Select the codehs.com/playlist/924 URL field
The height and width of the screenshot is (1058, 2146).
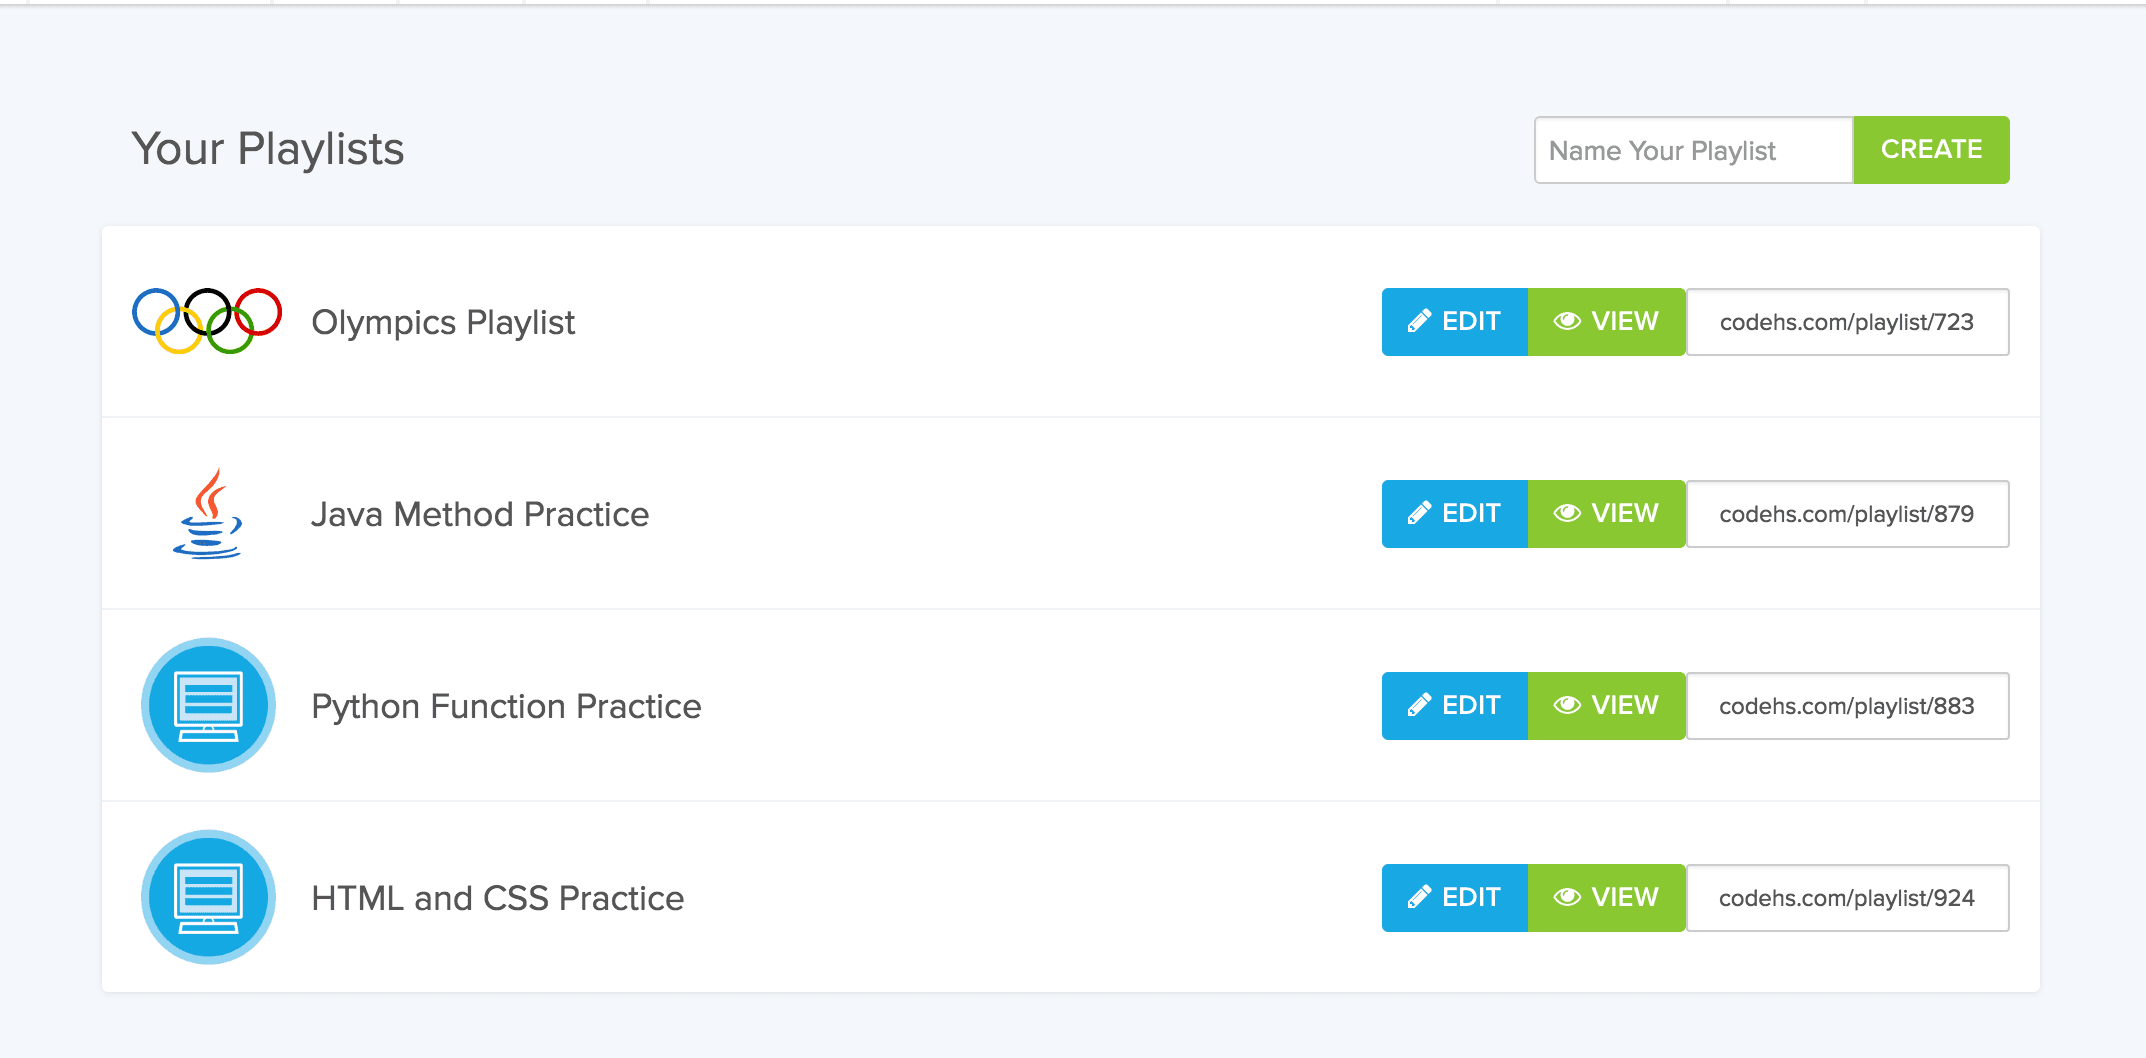tap(1848, 898)
